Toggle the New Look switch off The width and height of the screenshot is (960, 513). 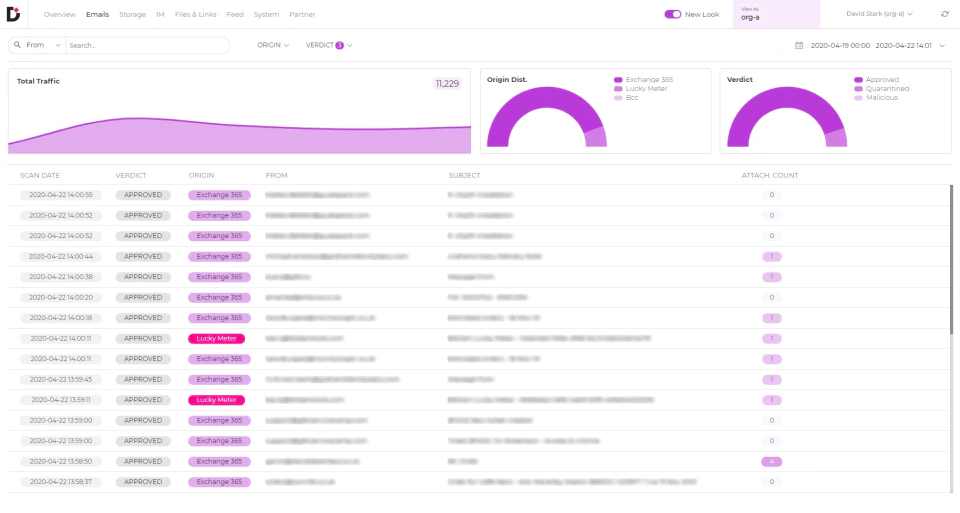tap(673, 14)
